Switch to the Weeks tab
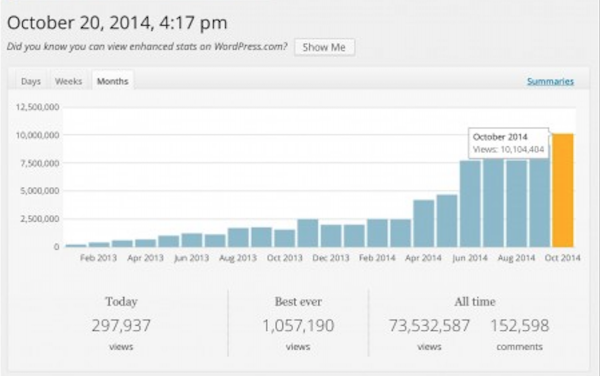600x376 pixels. (x=68, y=81)
